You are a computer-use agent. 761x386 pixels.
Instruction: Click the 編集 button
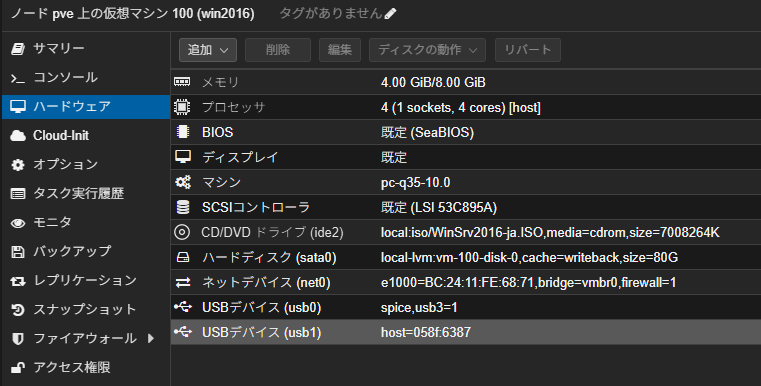(340, 50)
